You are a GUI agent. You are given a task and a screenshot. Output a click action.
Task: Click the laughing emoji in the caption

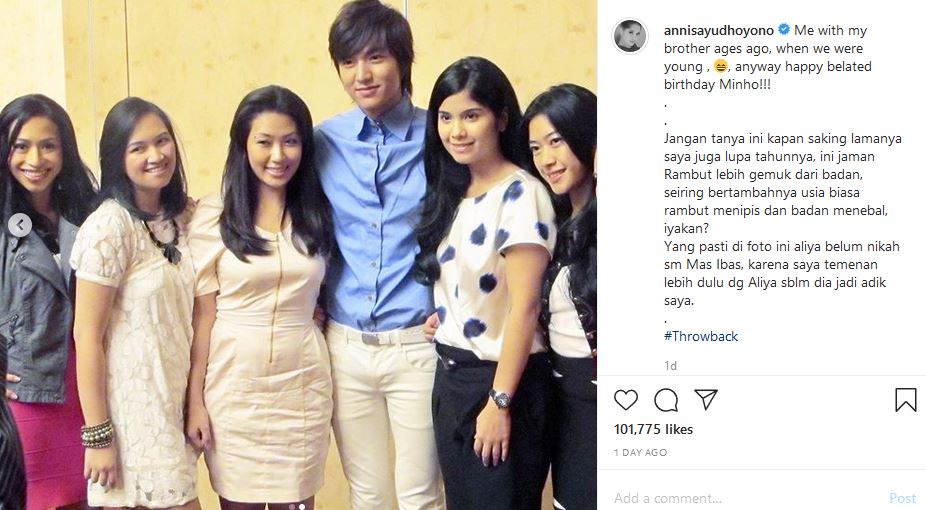pos(720,67)
